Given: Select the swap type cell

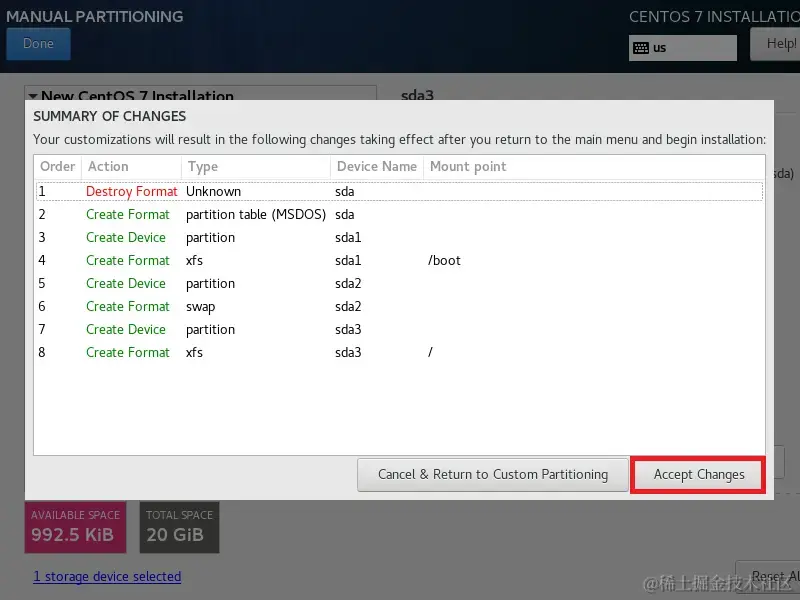Looking at the screenshot, I should pyautogui.click(x=201, y=307).
